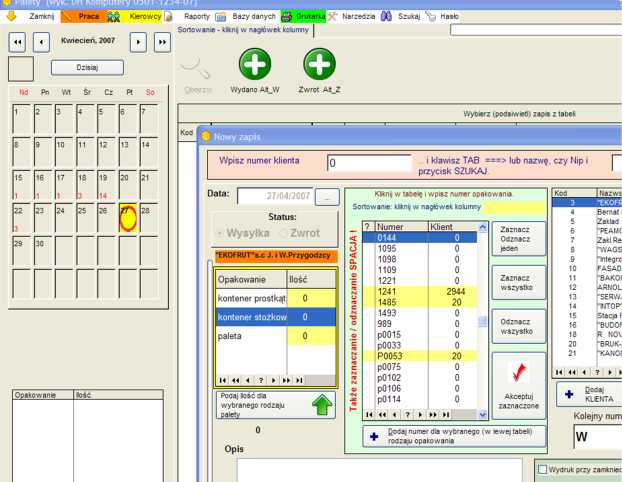Viewport: 622px width, 482px height.
Task: Click the Opis text area
Action: pos(380,470)
